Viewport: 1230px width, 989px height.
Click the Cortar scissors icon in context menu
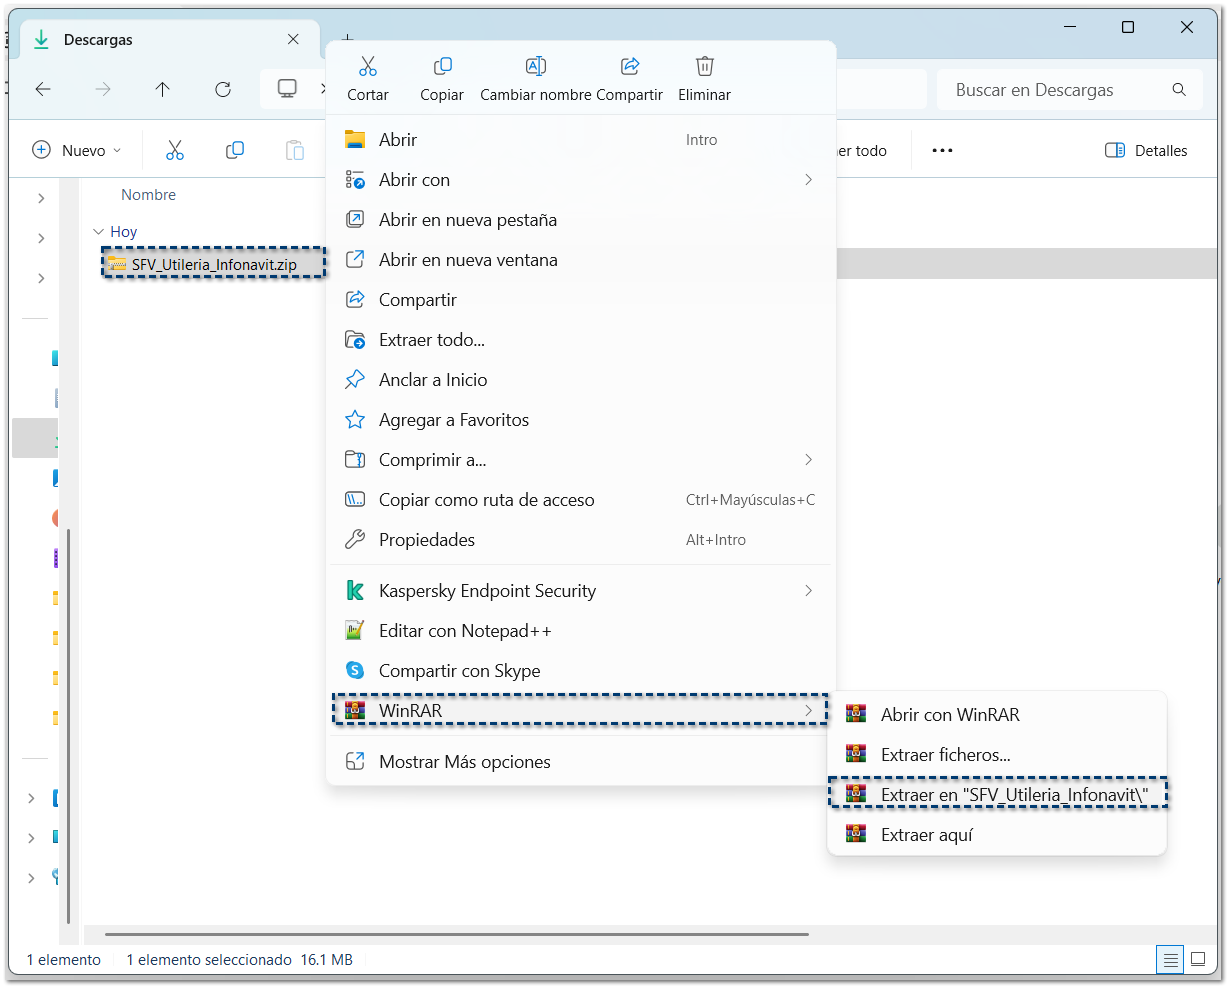click(367, 67)
